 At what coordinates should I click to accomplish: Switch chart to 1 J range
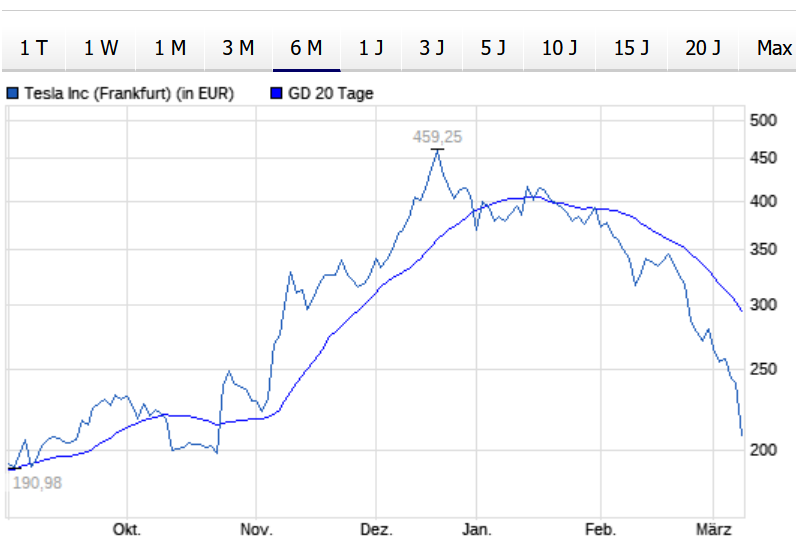(371, 49)
